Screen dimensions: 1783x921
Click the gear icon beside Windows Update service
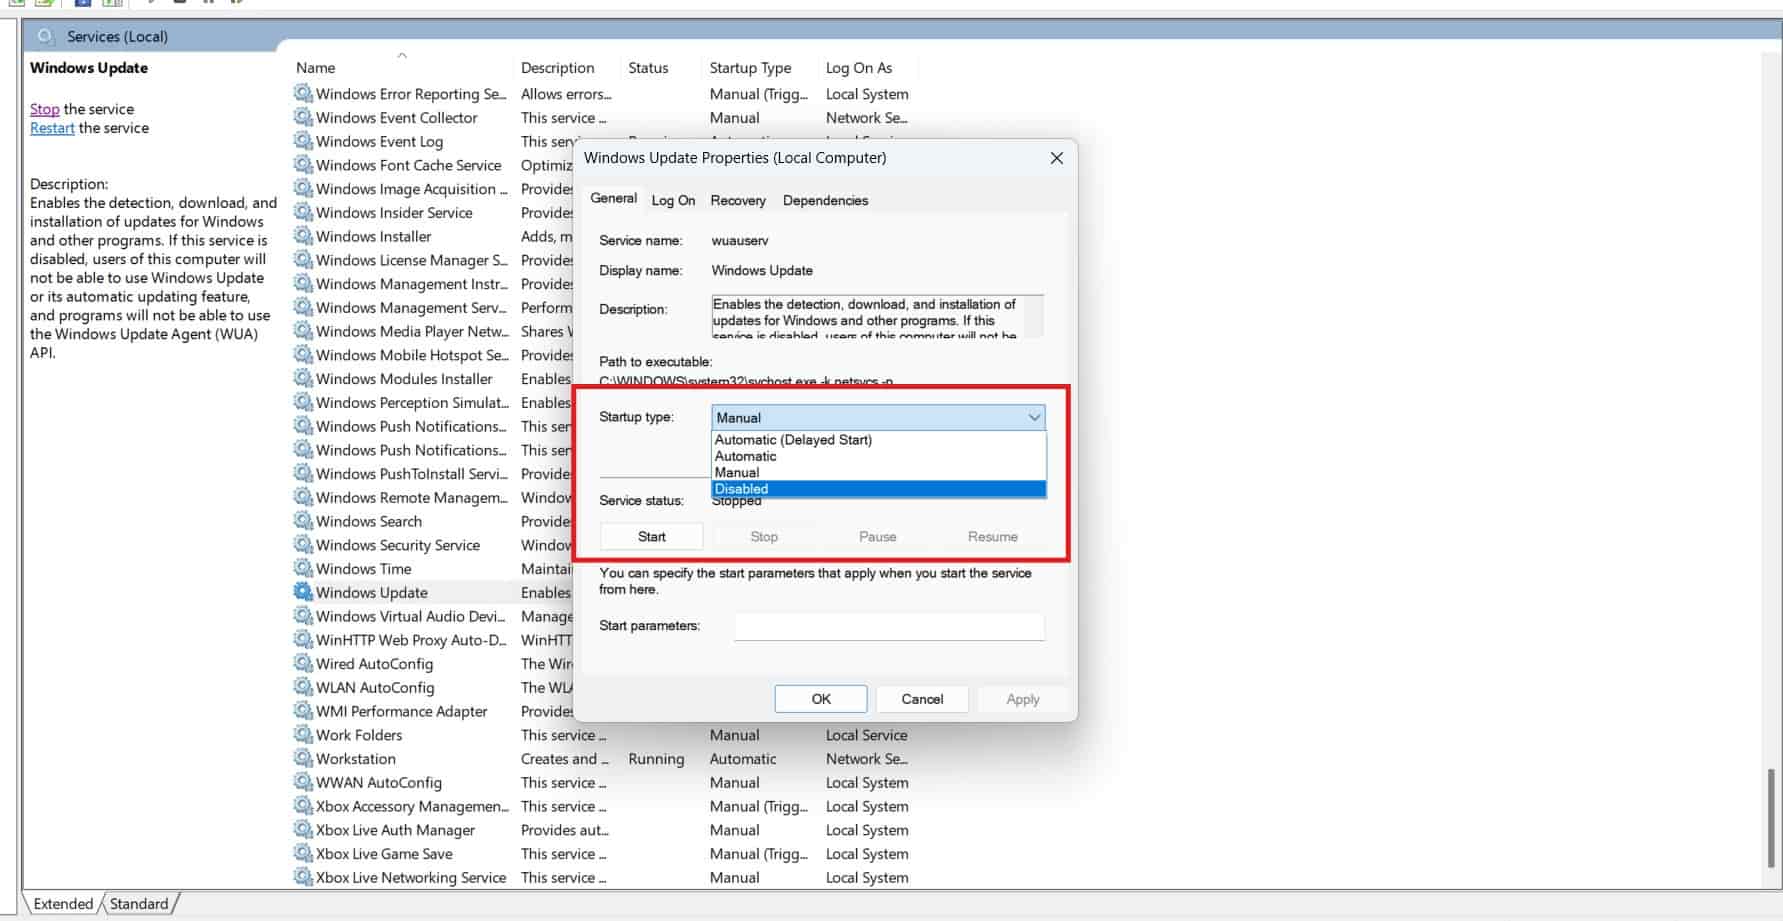point(303,592)
